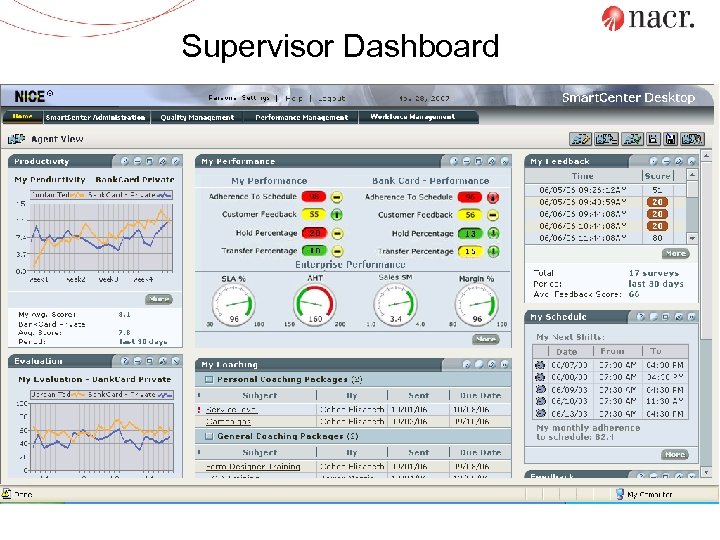Click the More button in the Productivity panel
This screenshot has width=720, height=540.
point(159,299)
